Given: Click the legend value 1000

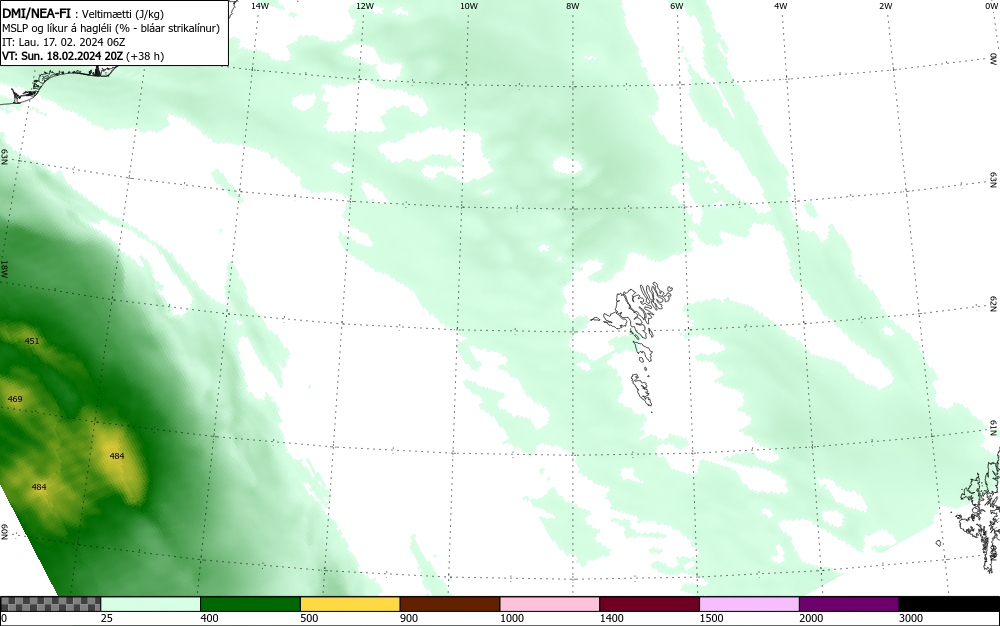Looking at the screenshot, I should (x=511, y=618).
